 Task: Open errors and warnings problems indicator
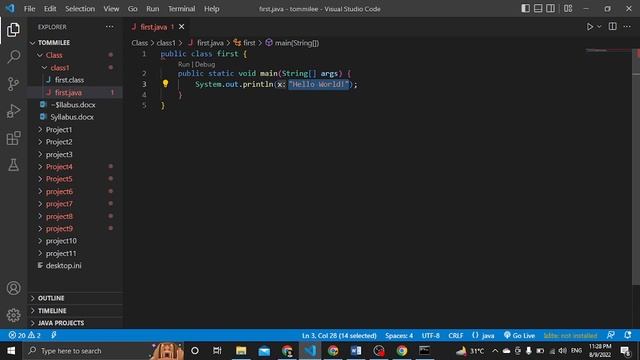(x=24, y=336)
